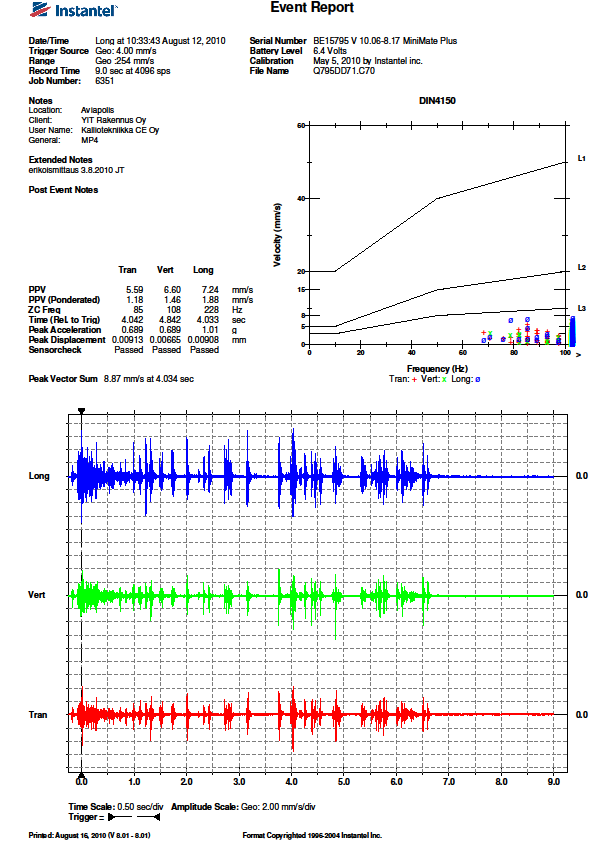Screen dimensions: 595x842
Task: Click the Instantel logo
Action: [74, 10]
